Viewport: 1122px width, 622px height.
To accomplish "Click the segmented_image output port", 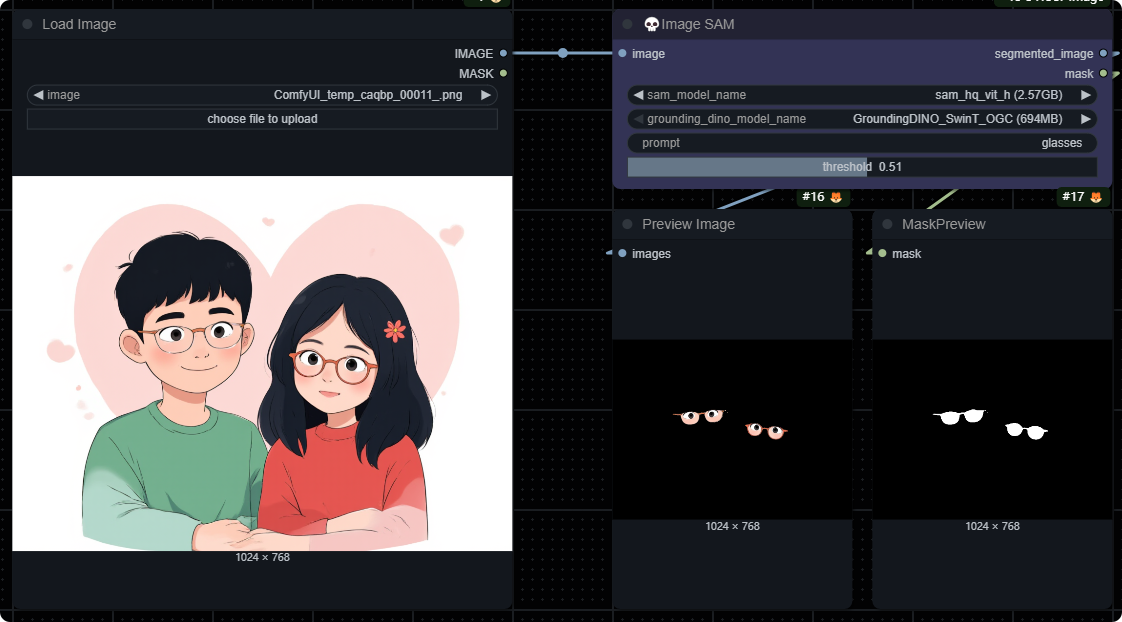I will click(x=1103, y=54).
